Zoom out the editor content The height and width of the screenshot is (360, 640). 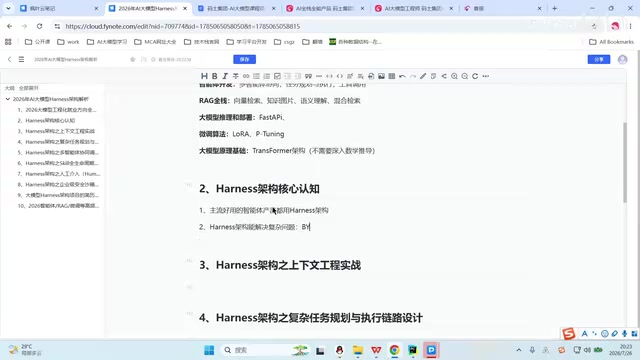(464, 76)
